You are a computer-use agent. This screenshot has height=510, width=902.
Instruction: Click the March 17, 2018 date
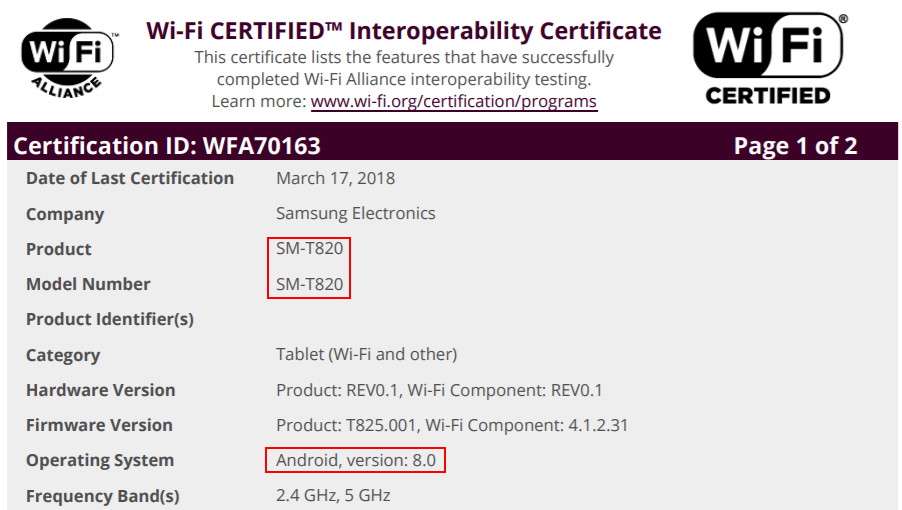pyautogui.click(x=335, y=178)
